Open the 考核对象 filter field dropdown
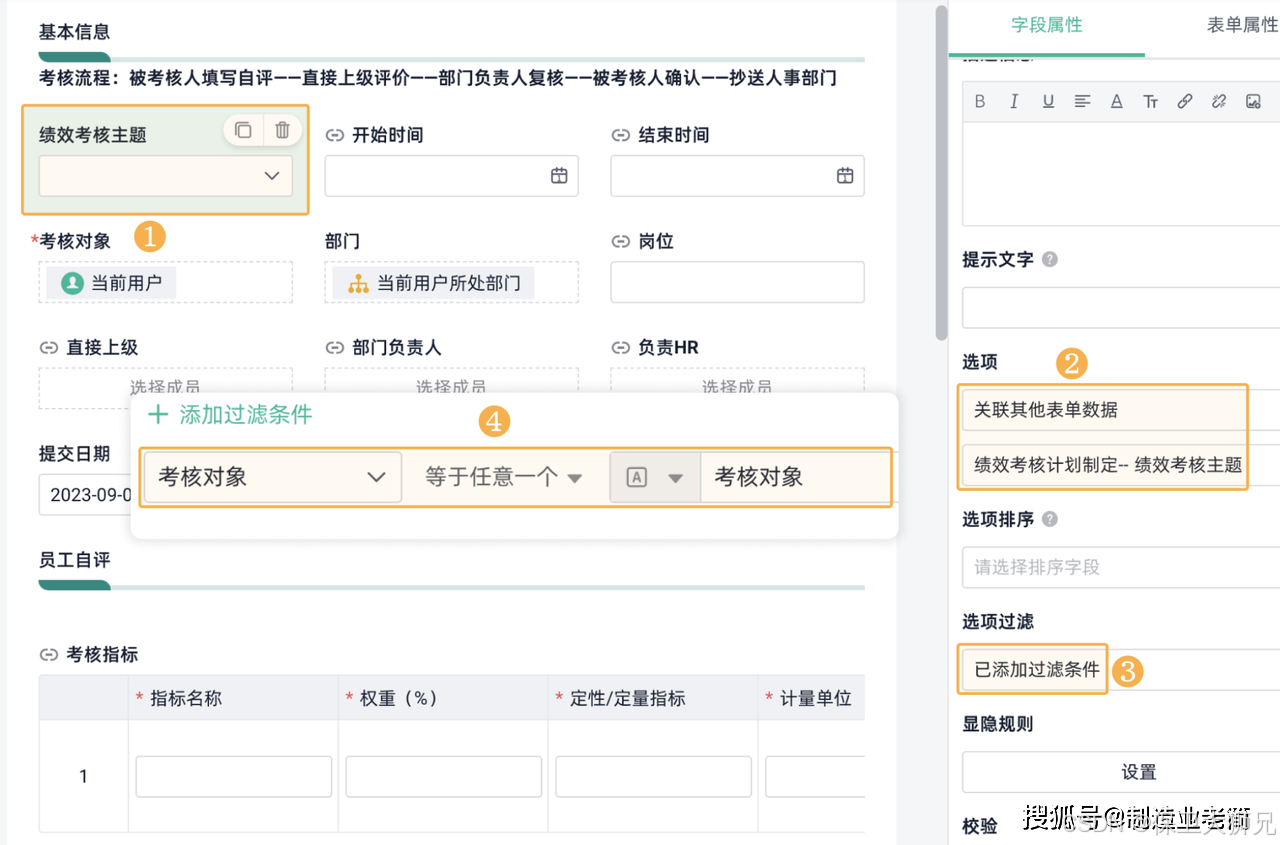 tap(273, 477)
